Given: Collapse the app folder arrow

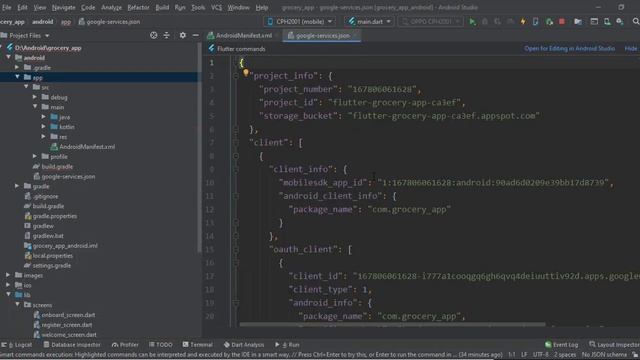Looking at the screenshot, I should coord(17,77).
